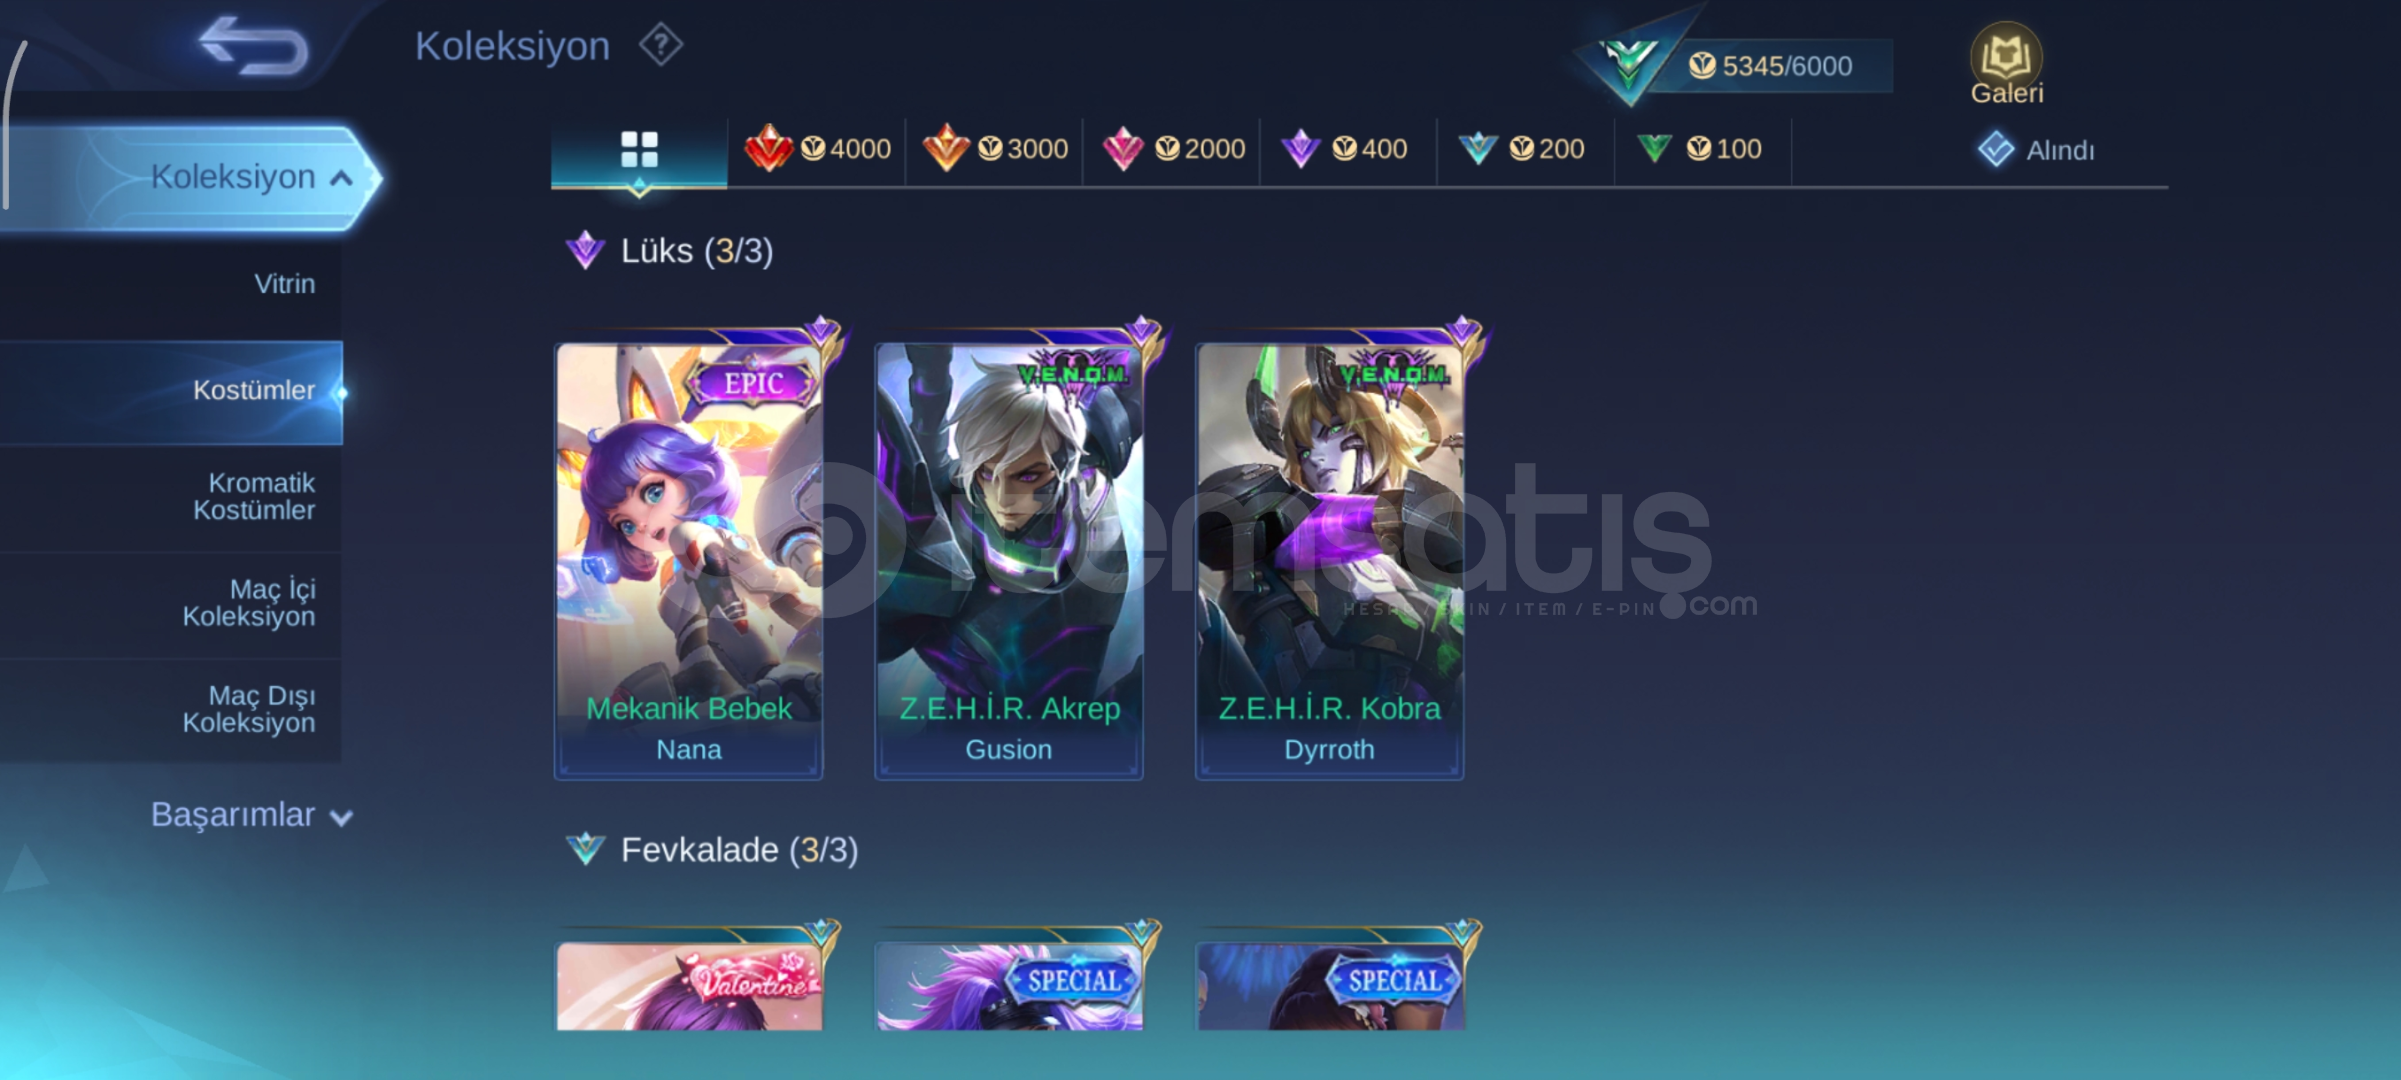2401x1080 pixels.
Task: Click the 5345/6000 collection points progress bar
Action: [1770, 66]
